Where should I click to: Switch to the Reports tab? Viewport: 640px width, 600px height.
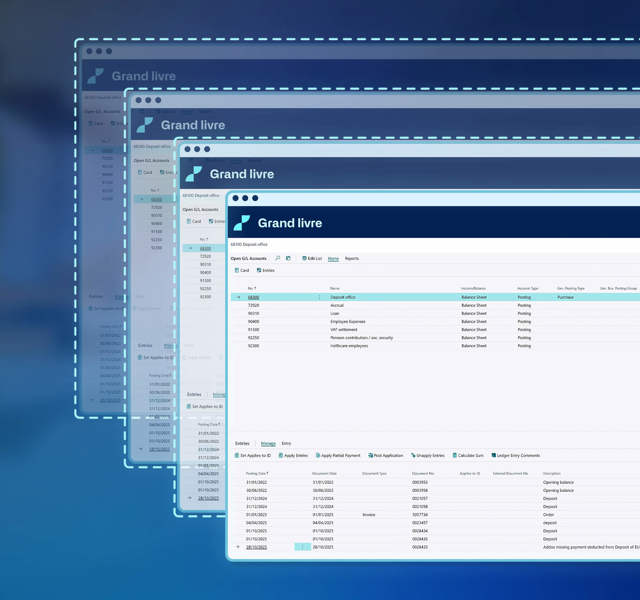tap(352, 259)
